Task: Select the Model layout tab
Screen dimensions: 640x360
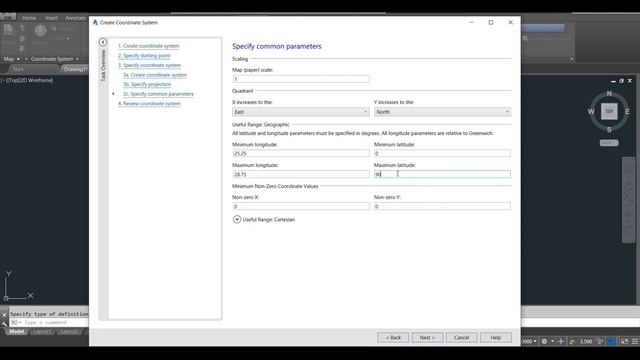Action: click(17, 331)
